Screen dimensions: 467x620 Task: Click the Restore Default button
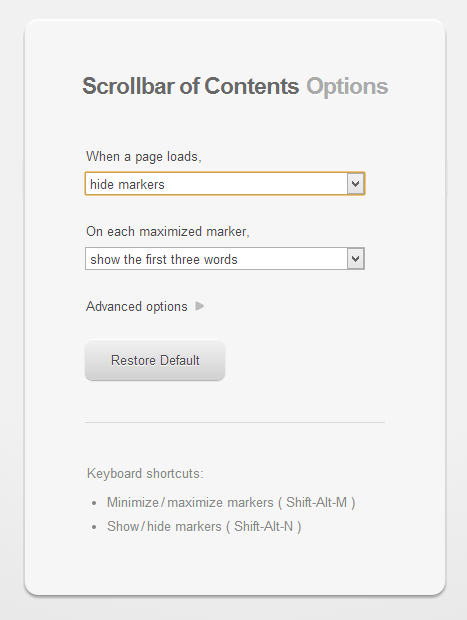pyautogui.click(x=155, y=360)
